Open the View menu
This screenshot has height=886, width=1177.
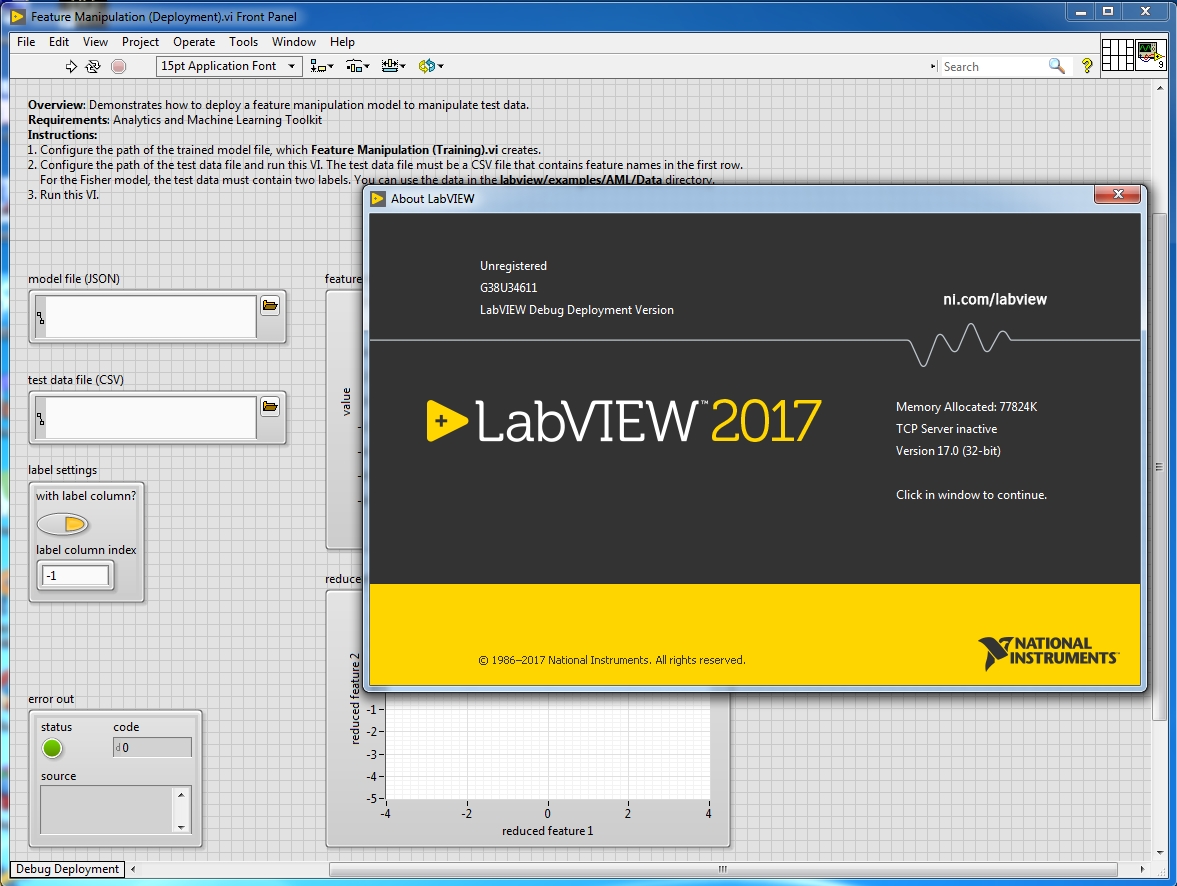95,42
